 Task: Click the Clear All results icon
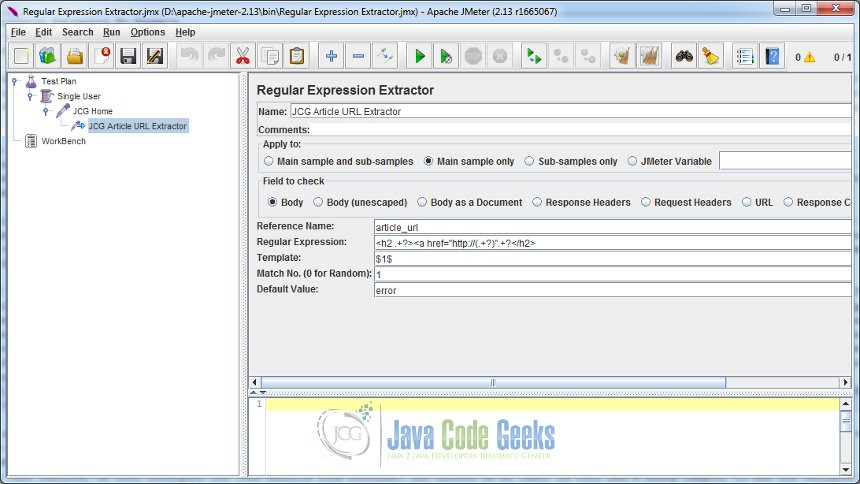649,56
